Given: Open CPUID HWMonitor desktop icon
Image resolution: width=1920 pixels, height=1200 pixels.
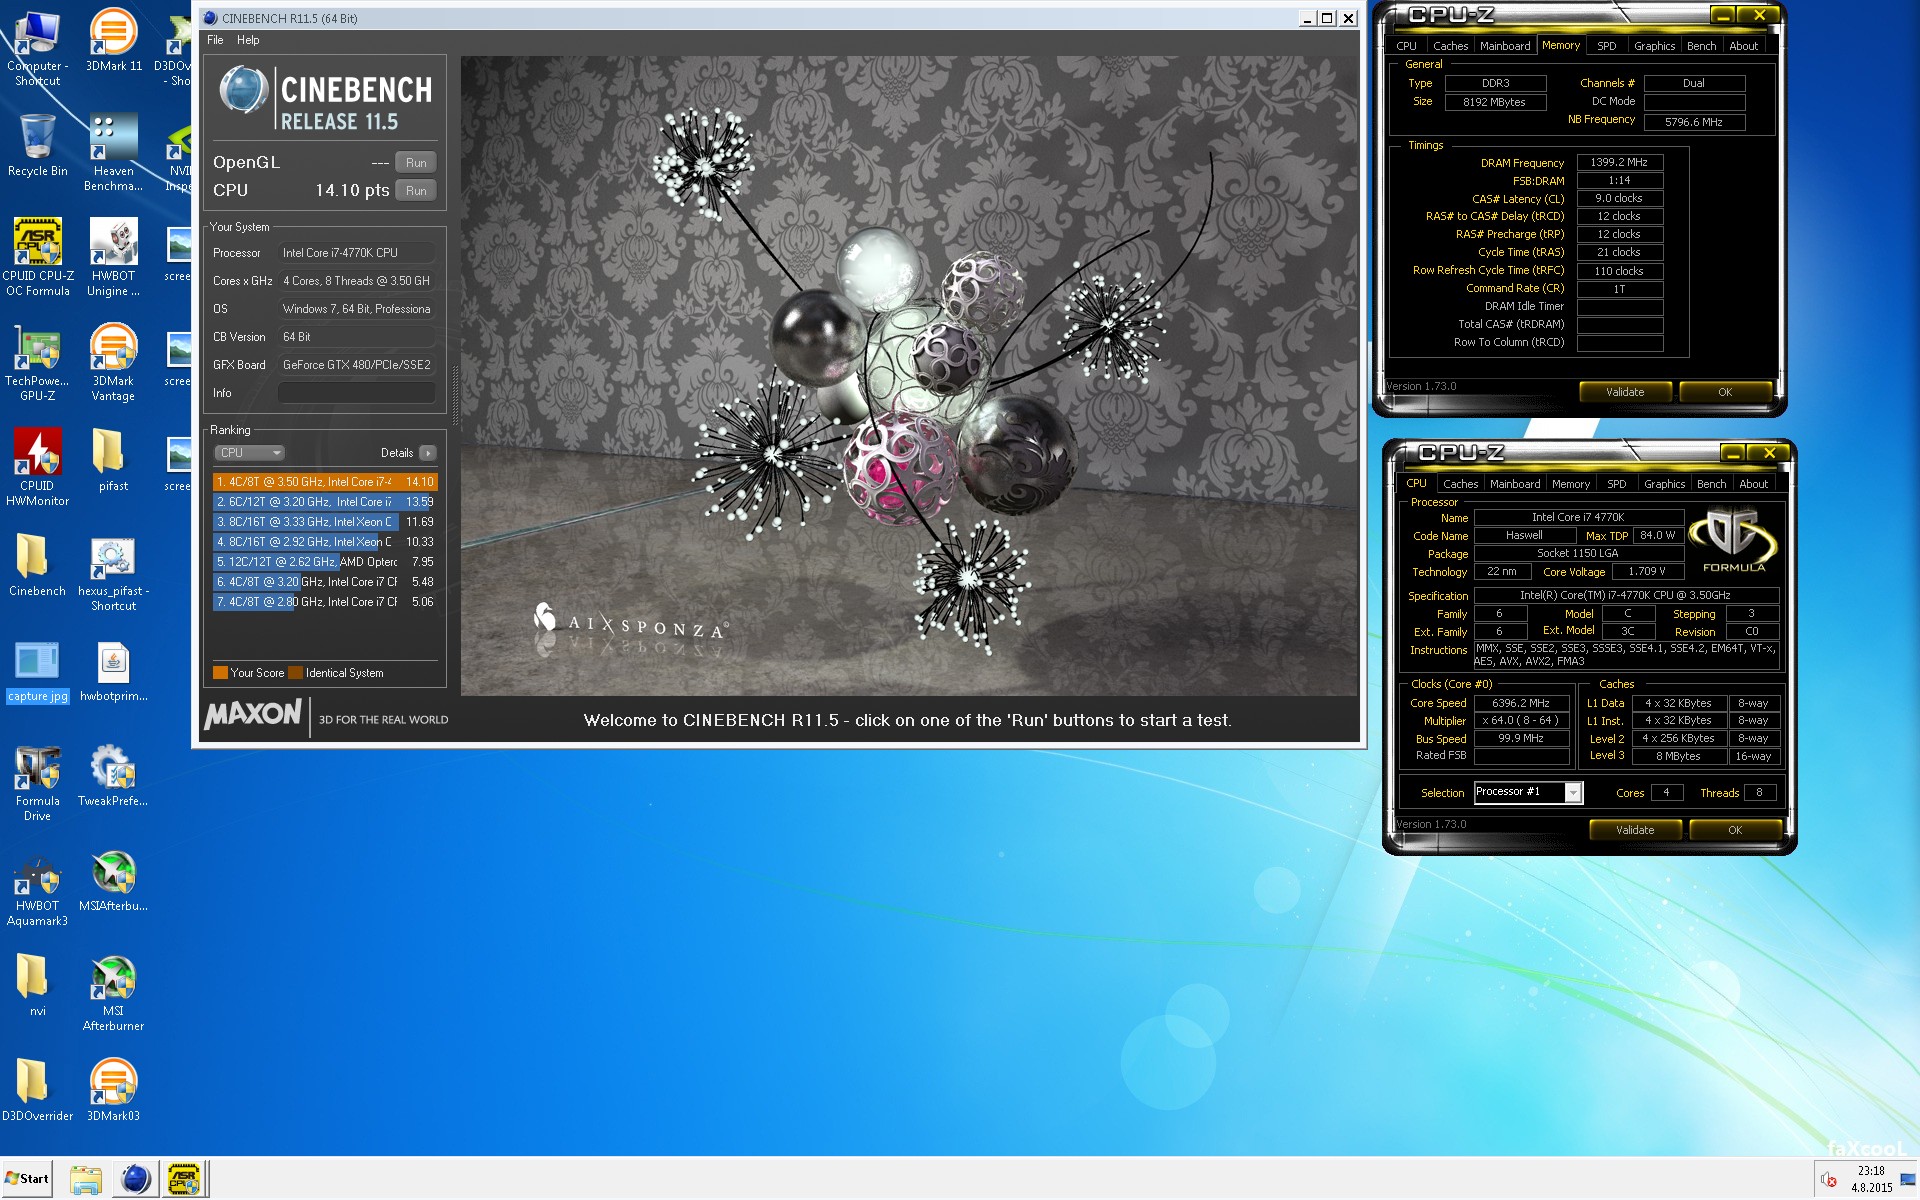Looking at the screenshot, I should pyautogui.click(x=37, y=467).
